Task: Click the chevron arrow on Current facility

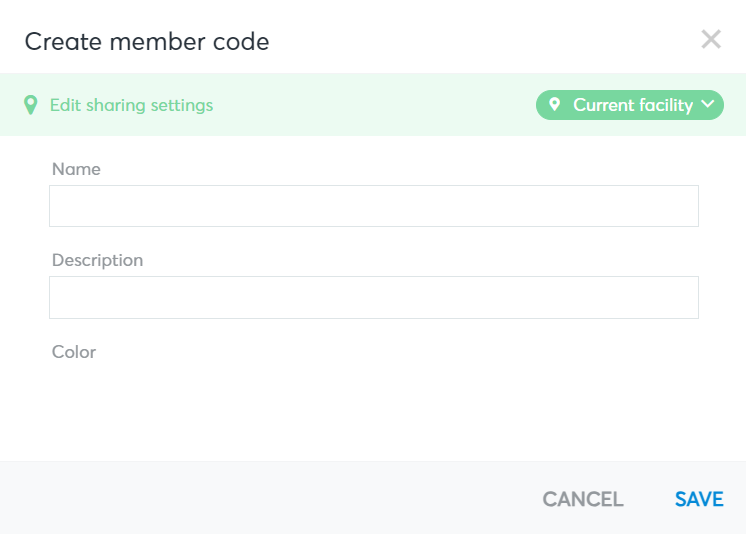Action: pyautogui.click(x=707, y=104)
